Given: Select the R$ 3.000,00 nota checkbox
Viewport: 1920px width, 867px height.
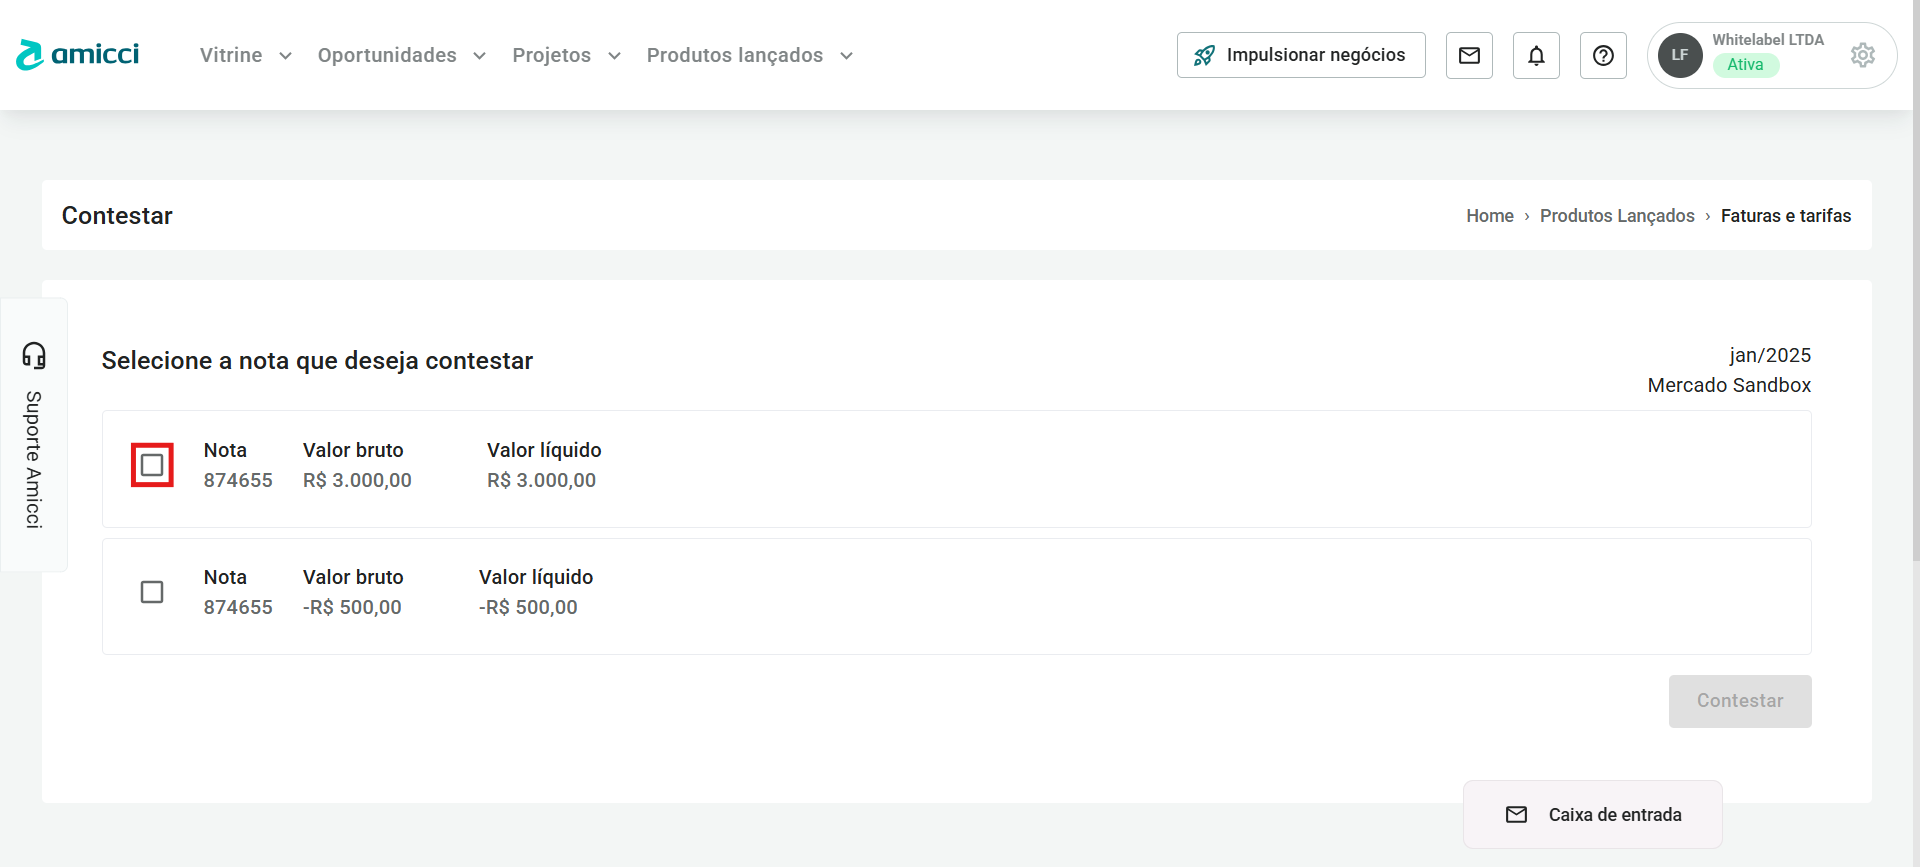Looking at the screenshot, I should point(152,465).
